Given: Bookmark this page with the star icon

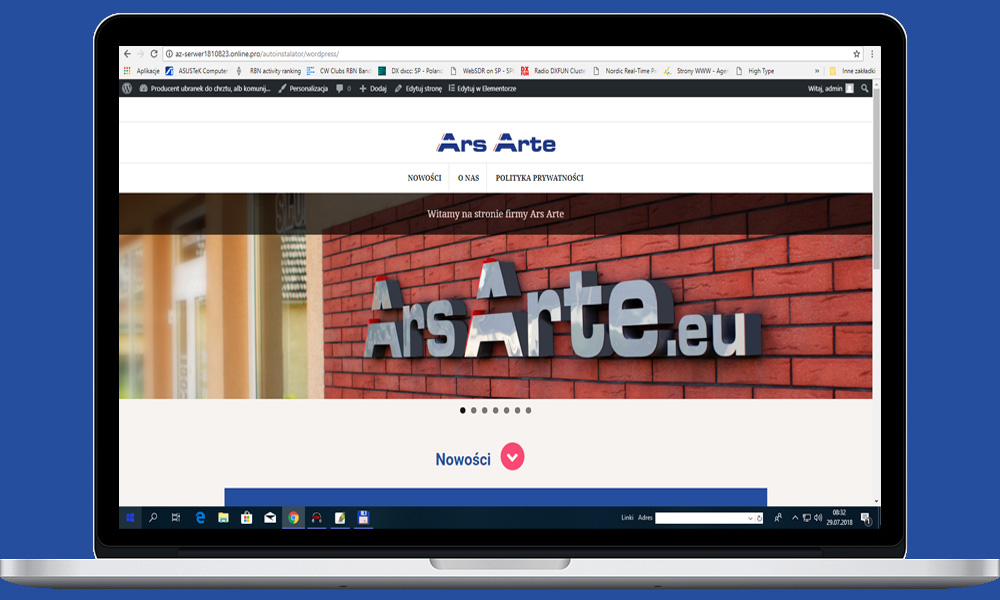Looking at the screenshot, I should click(x=857, y=54).
